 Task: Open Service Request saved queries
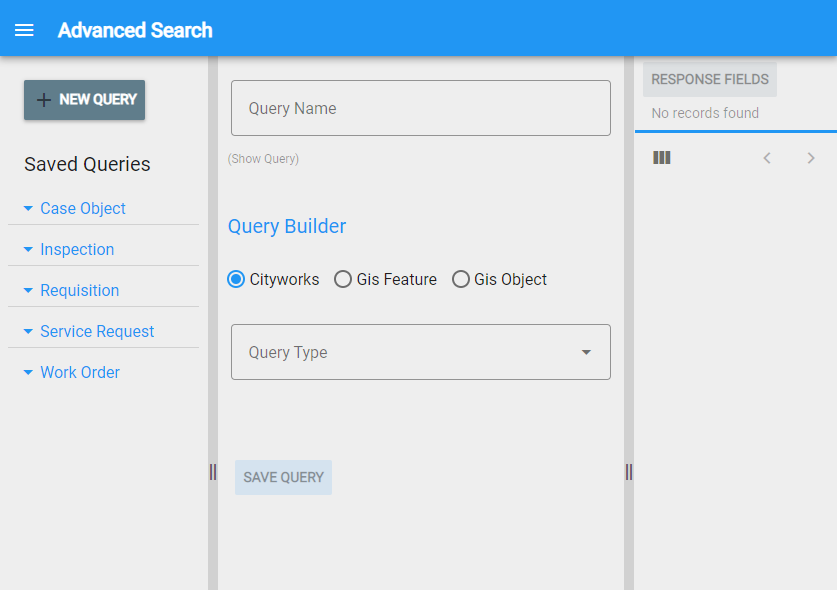click(x=97, y=332)
